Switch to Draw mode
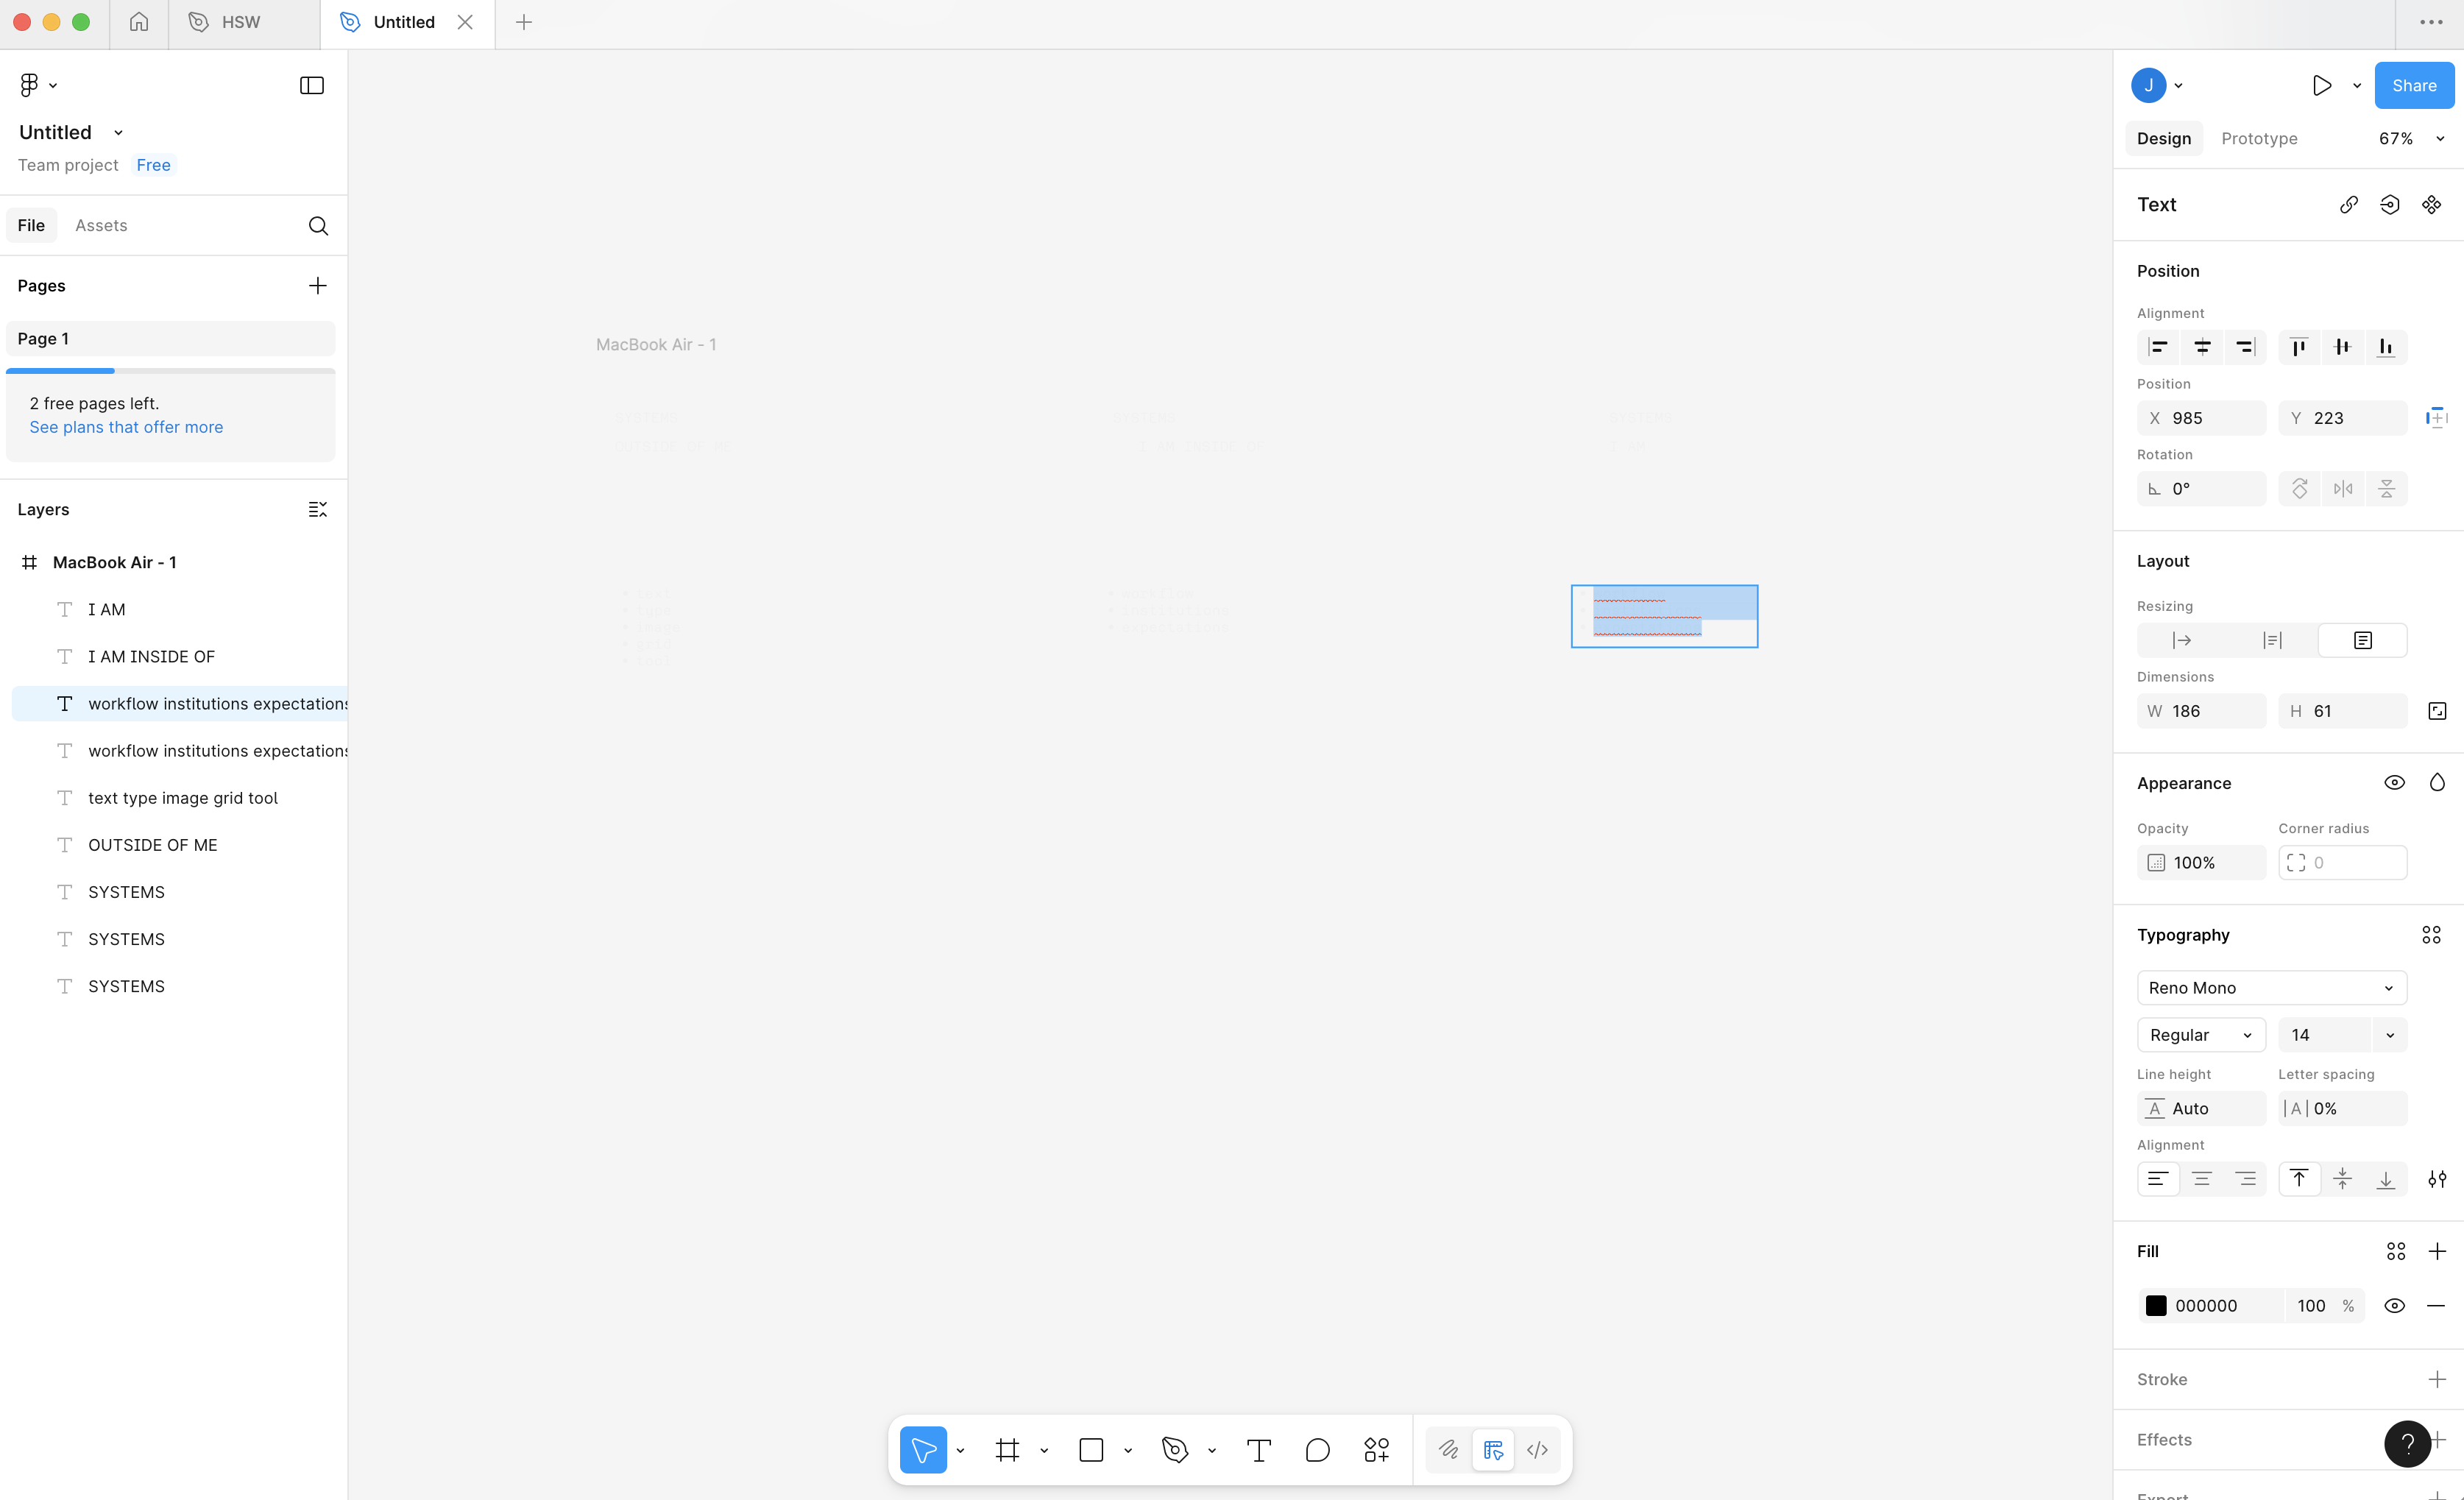The image size is (2464, 1500). 1448,1450
